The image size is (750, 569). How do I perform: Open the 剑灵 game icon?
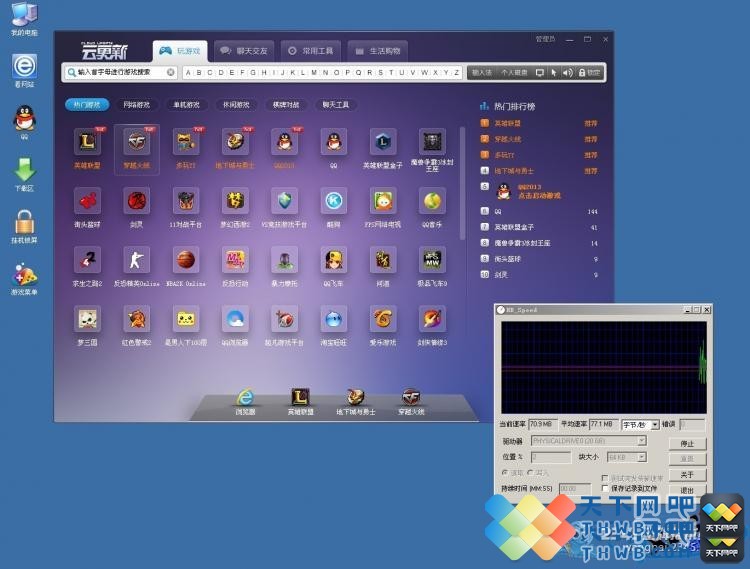pyautogui.click(x=136, y=201)
